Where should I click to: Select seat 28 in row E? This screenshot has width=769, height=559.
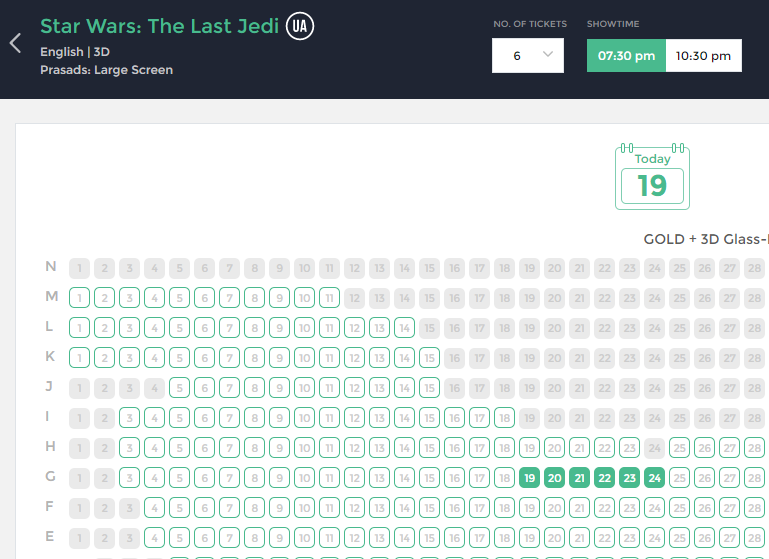pos(755,538)
